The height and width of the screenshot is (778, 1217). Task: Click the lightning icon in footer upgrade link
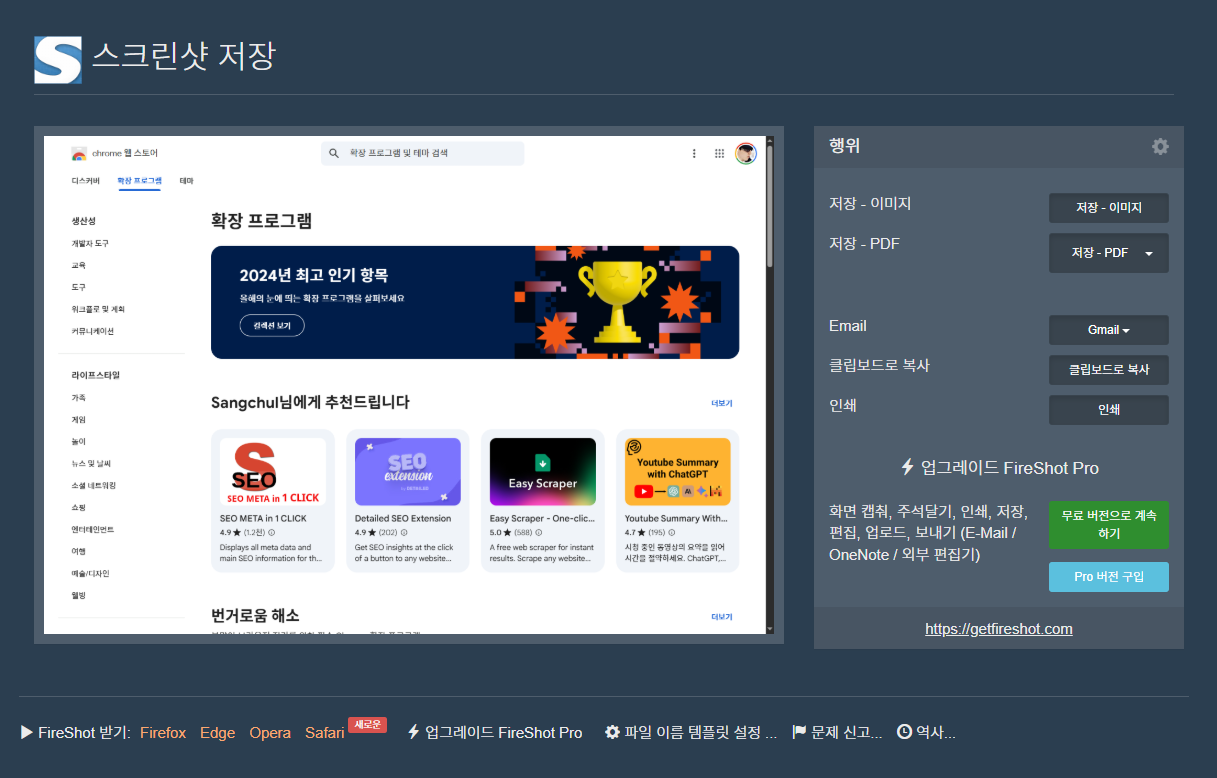pos(413,732)
